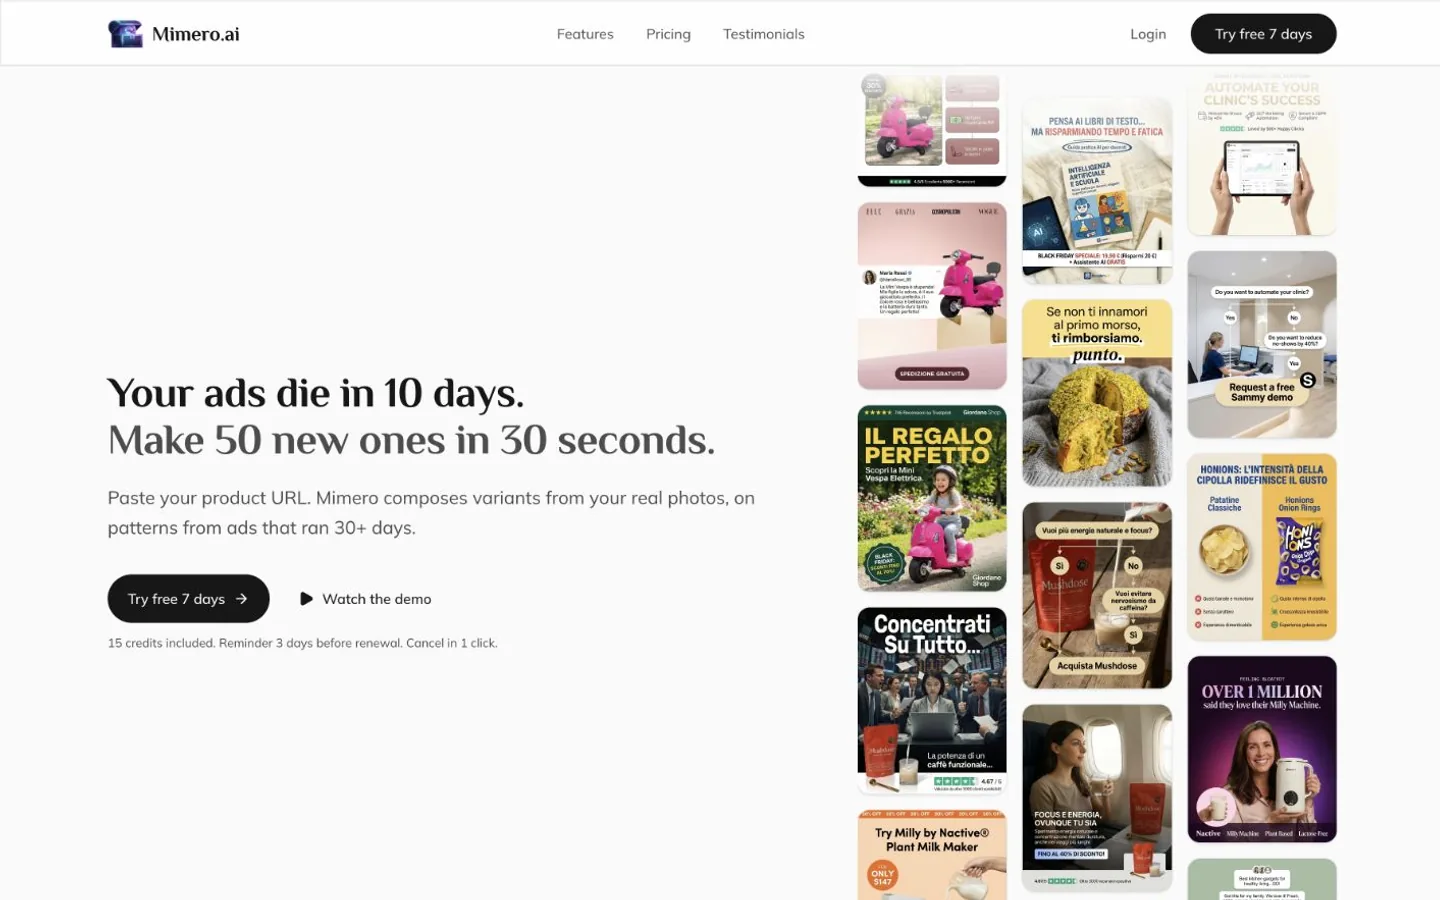Image resolution: width=1440 pixels, height=900 pixels.
Task: Open the Honions onion rings comparison ad
Action: coord(1262,547)
